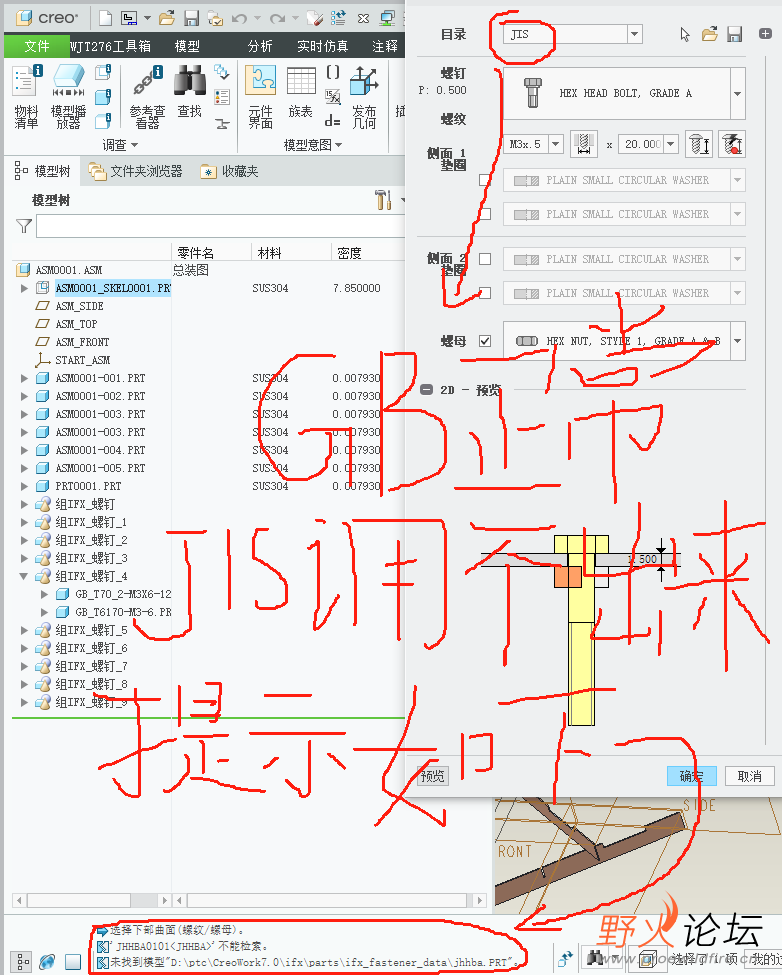
Task: Open model tree settings hammer icon
Action: [x=383, y=200]
